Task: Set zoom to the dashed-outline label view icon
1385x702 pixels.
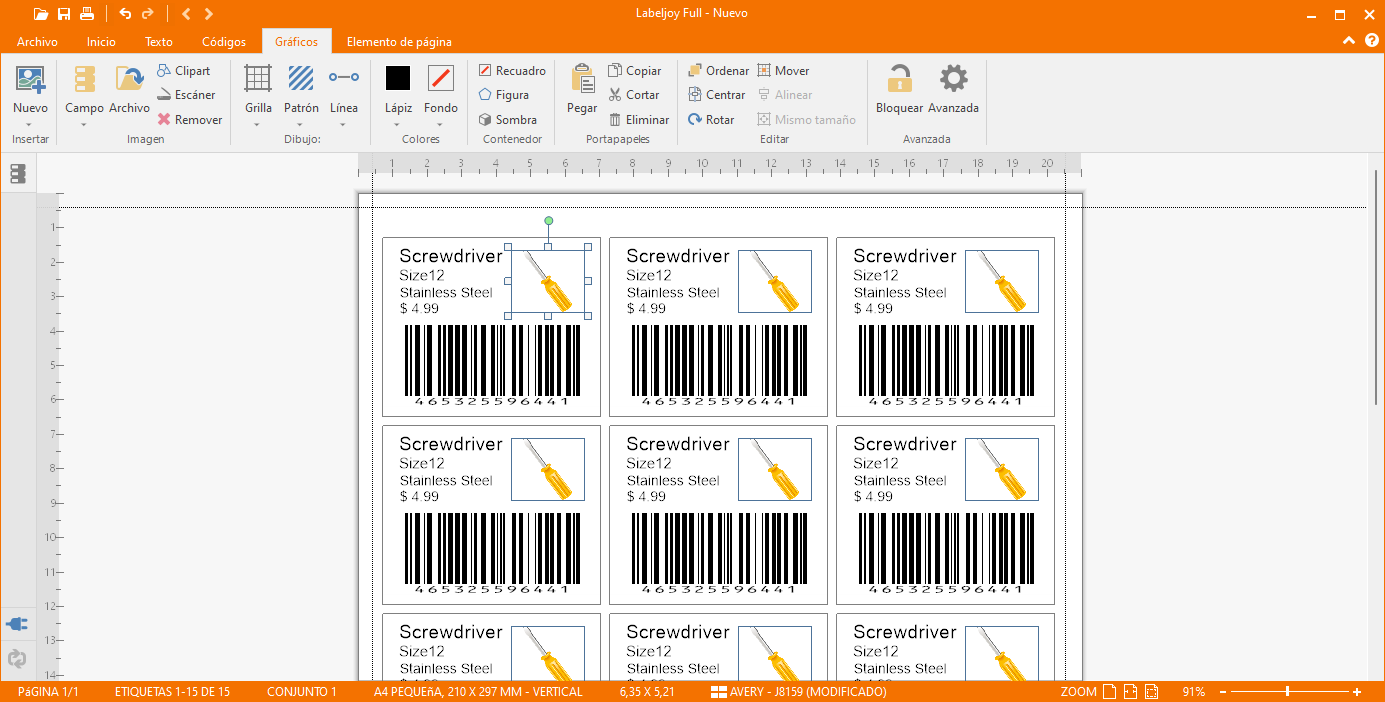Action: tap(1151, 692)
